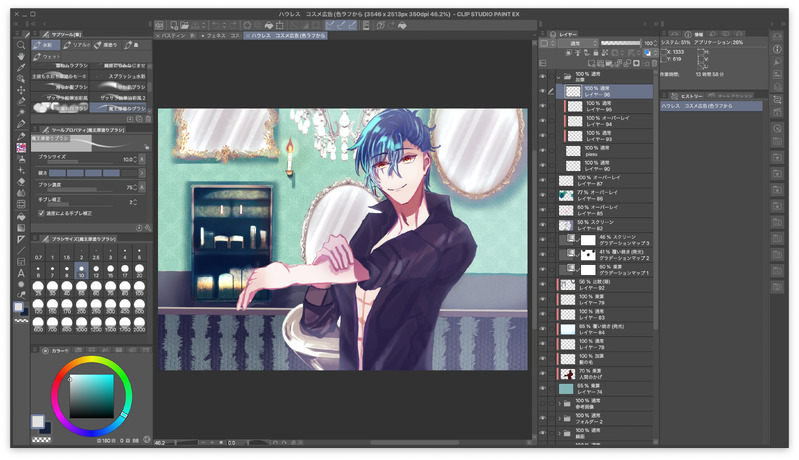
Task: Select the 水彩 sub tool tab
Action: point(46,45)
